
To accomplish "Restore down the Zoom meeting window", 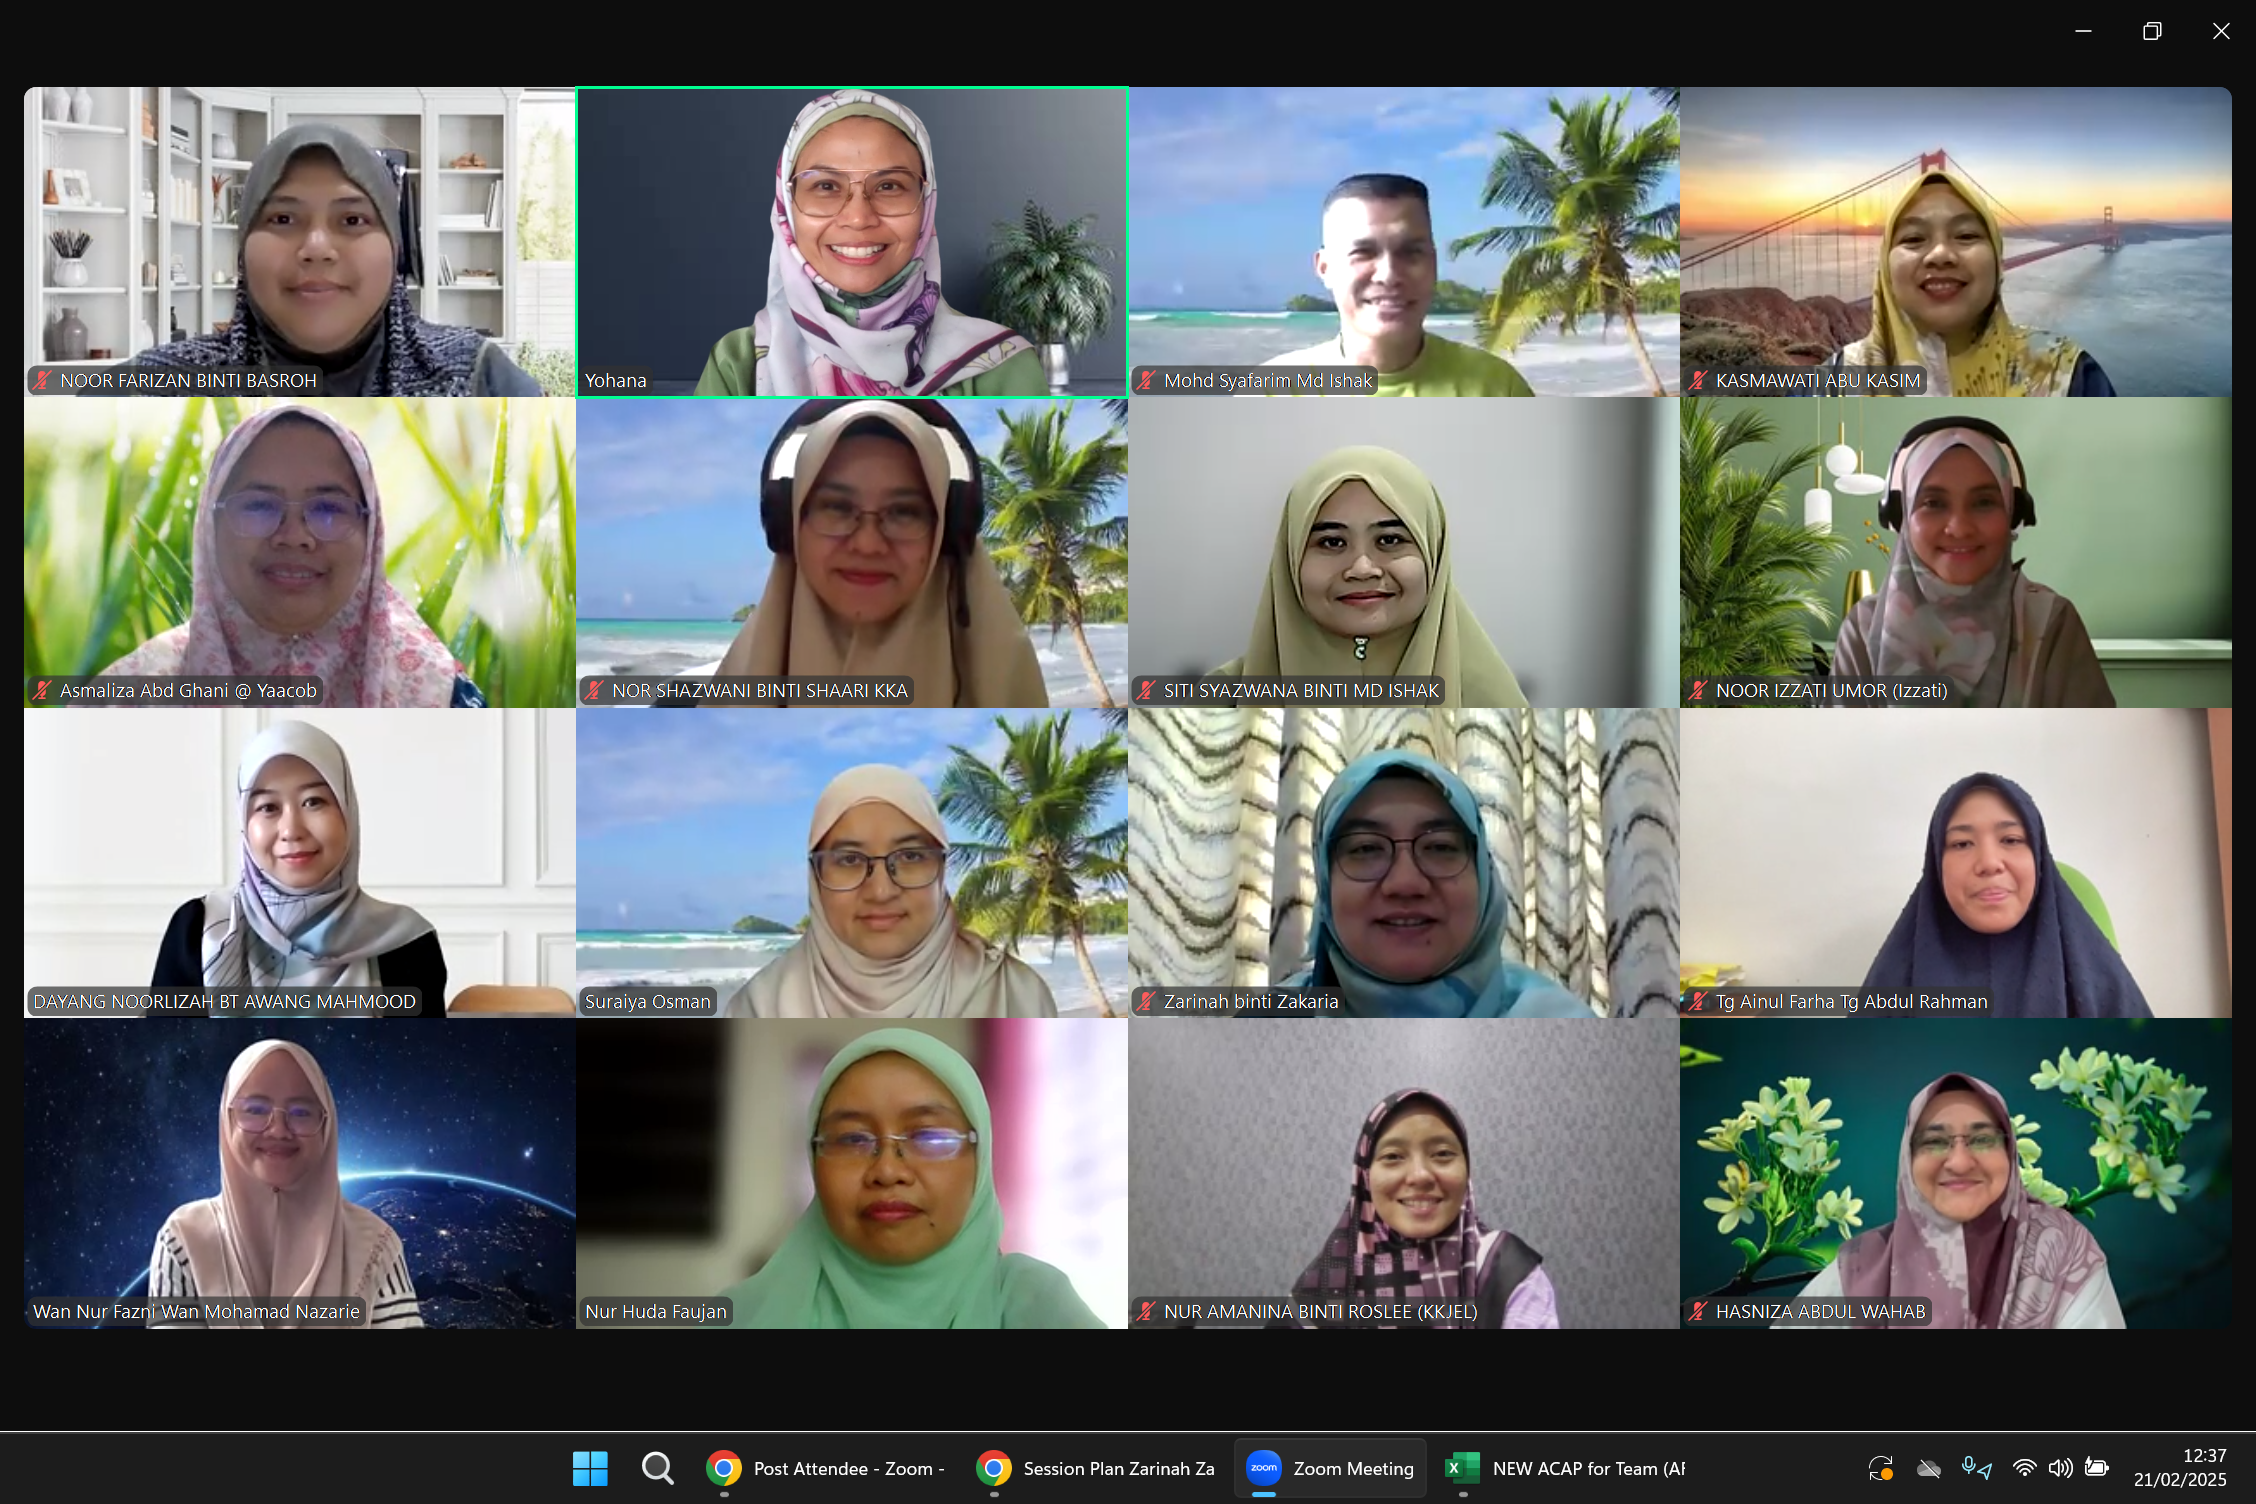I will [2152, 31].
